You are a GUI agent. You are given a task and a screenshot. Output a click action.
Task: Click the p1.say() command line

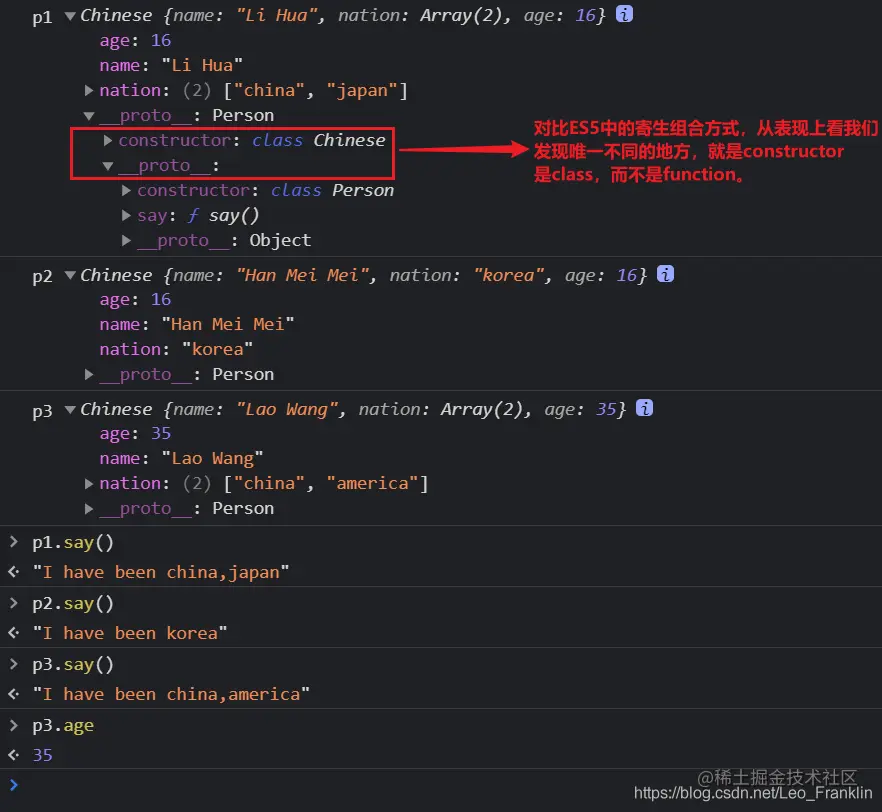click(73, 543)
